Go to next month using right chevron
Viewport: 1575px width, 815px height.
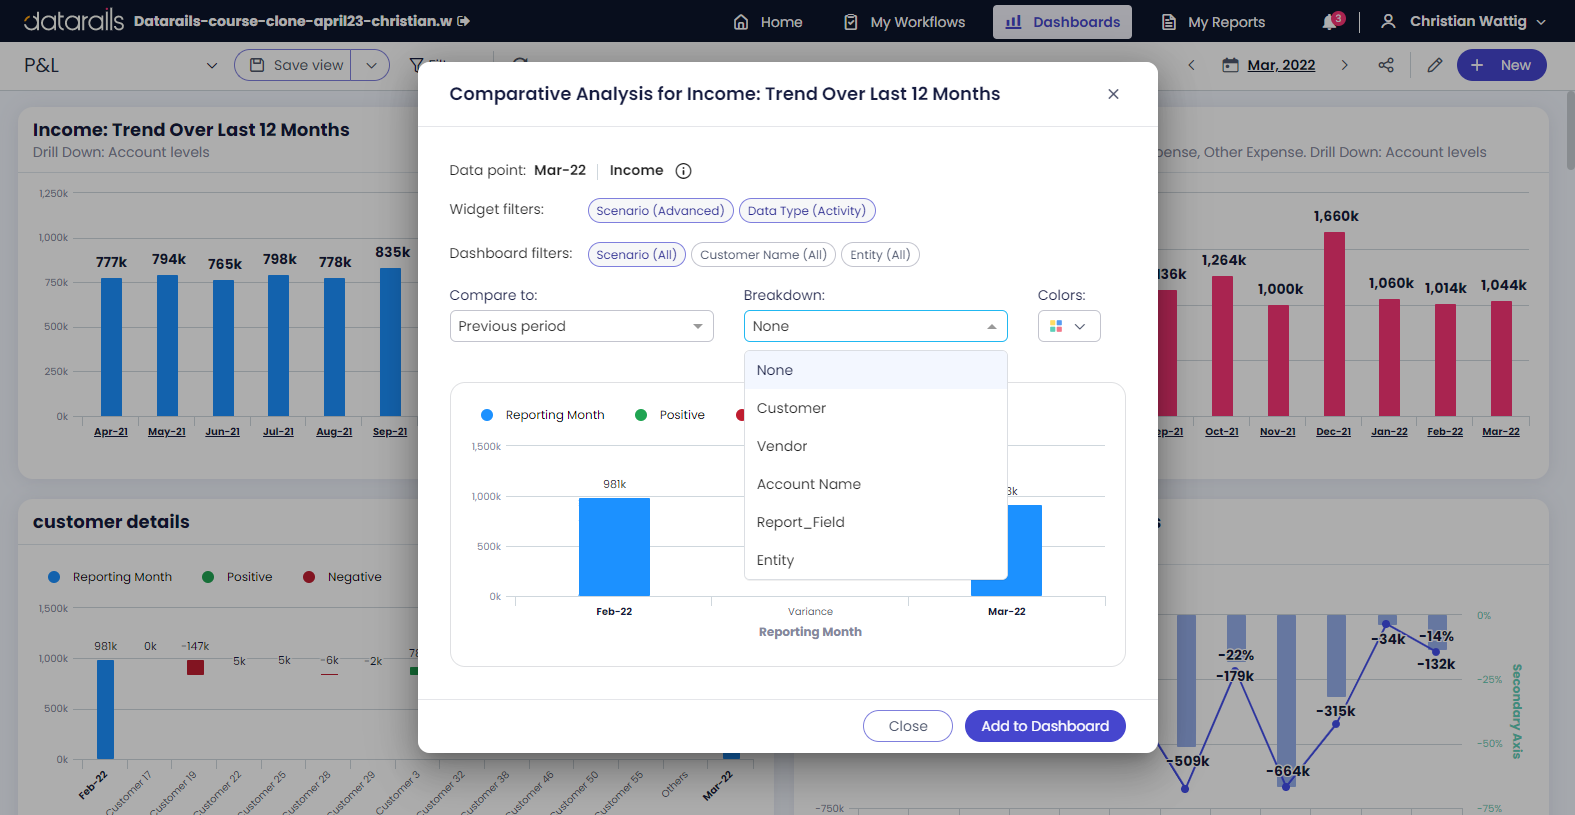[x=1344, y=65]
